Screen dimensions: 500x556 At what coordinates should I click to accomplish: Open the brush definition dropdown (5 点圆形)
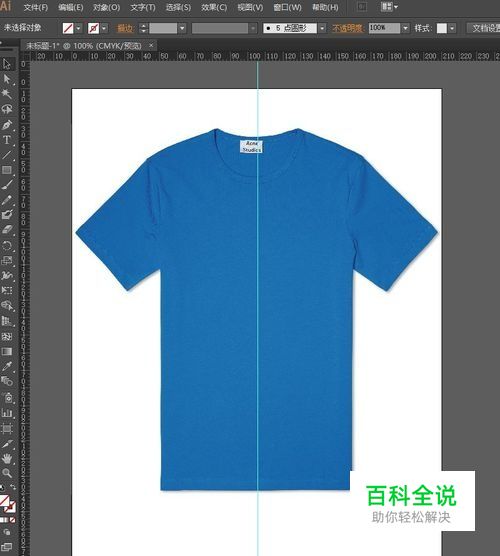(322, 28)
